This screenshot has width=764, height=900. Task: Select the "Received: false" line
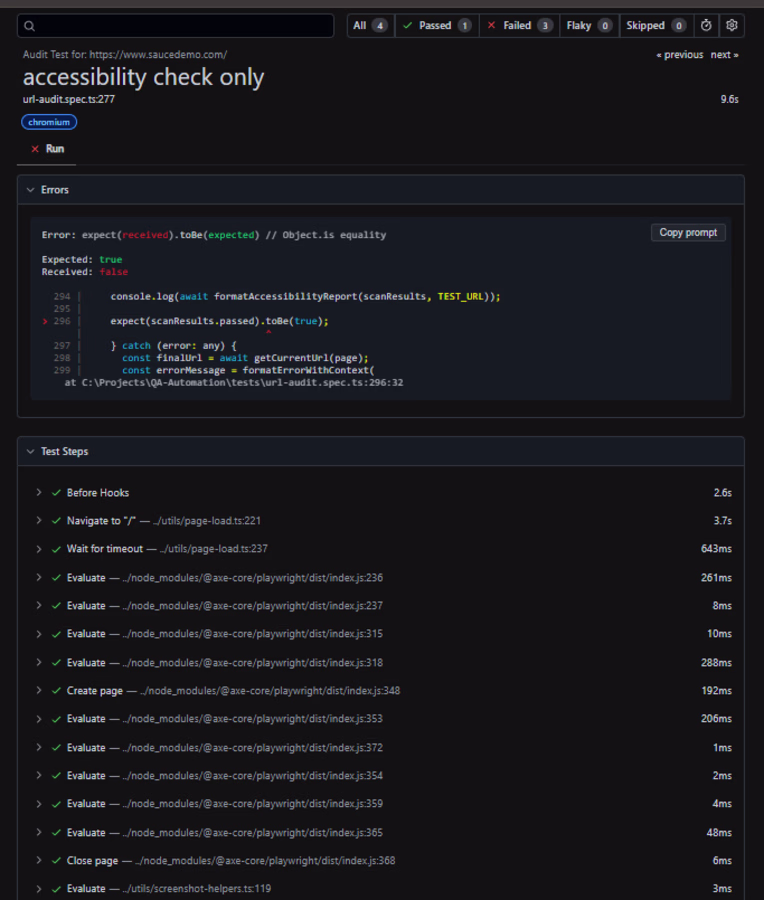[x=84, y=272]
